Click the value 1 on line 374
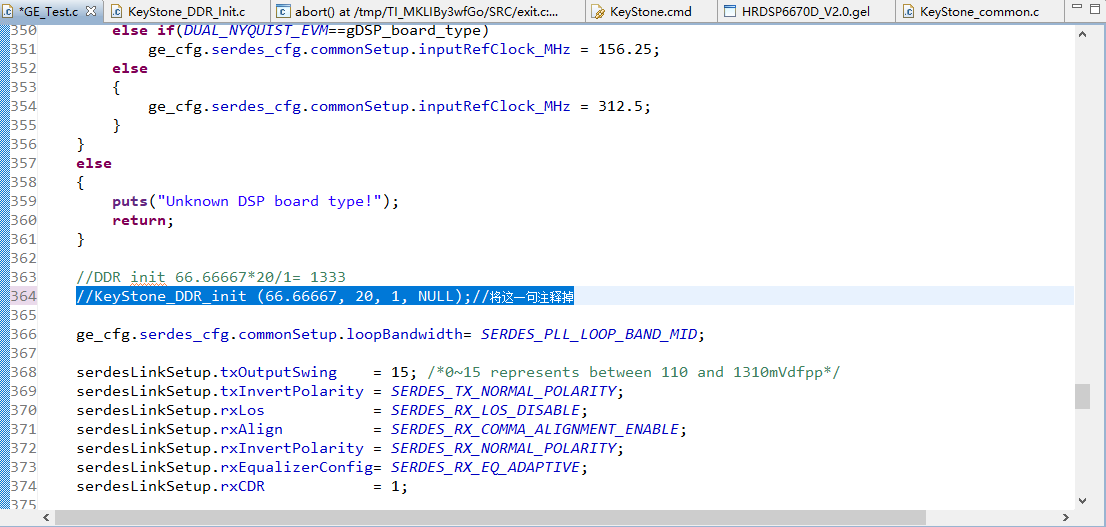Screen dimensions: 1106x527 (395, 486)
